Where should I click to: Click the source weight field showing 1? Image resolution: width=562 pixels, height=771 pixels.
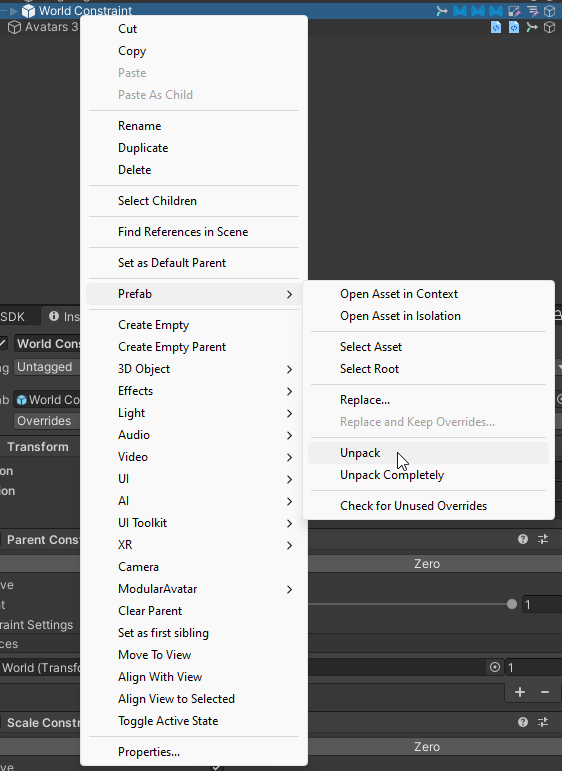coord(533,667)
